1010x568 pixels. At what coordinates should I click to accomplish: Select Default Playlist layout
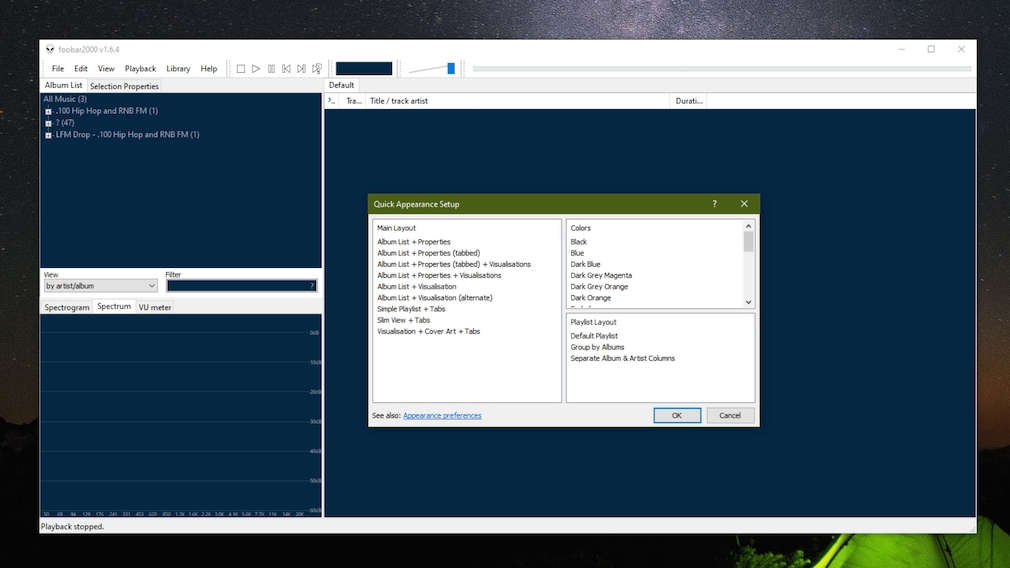[594, 336]
